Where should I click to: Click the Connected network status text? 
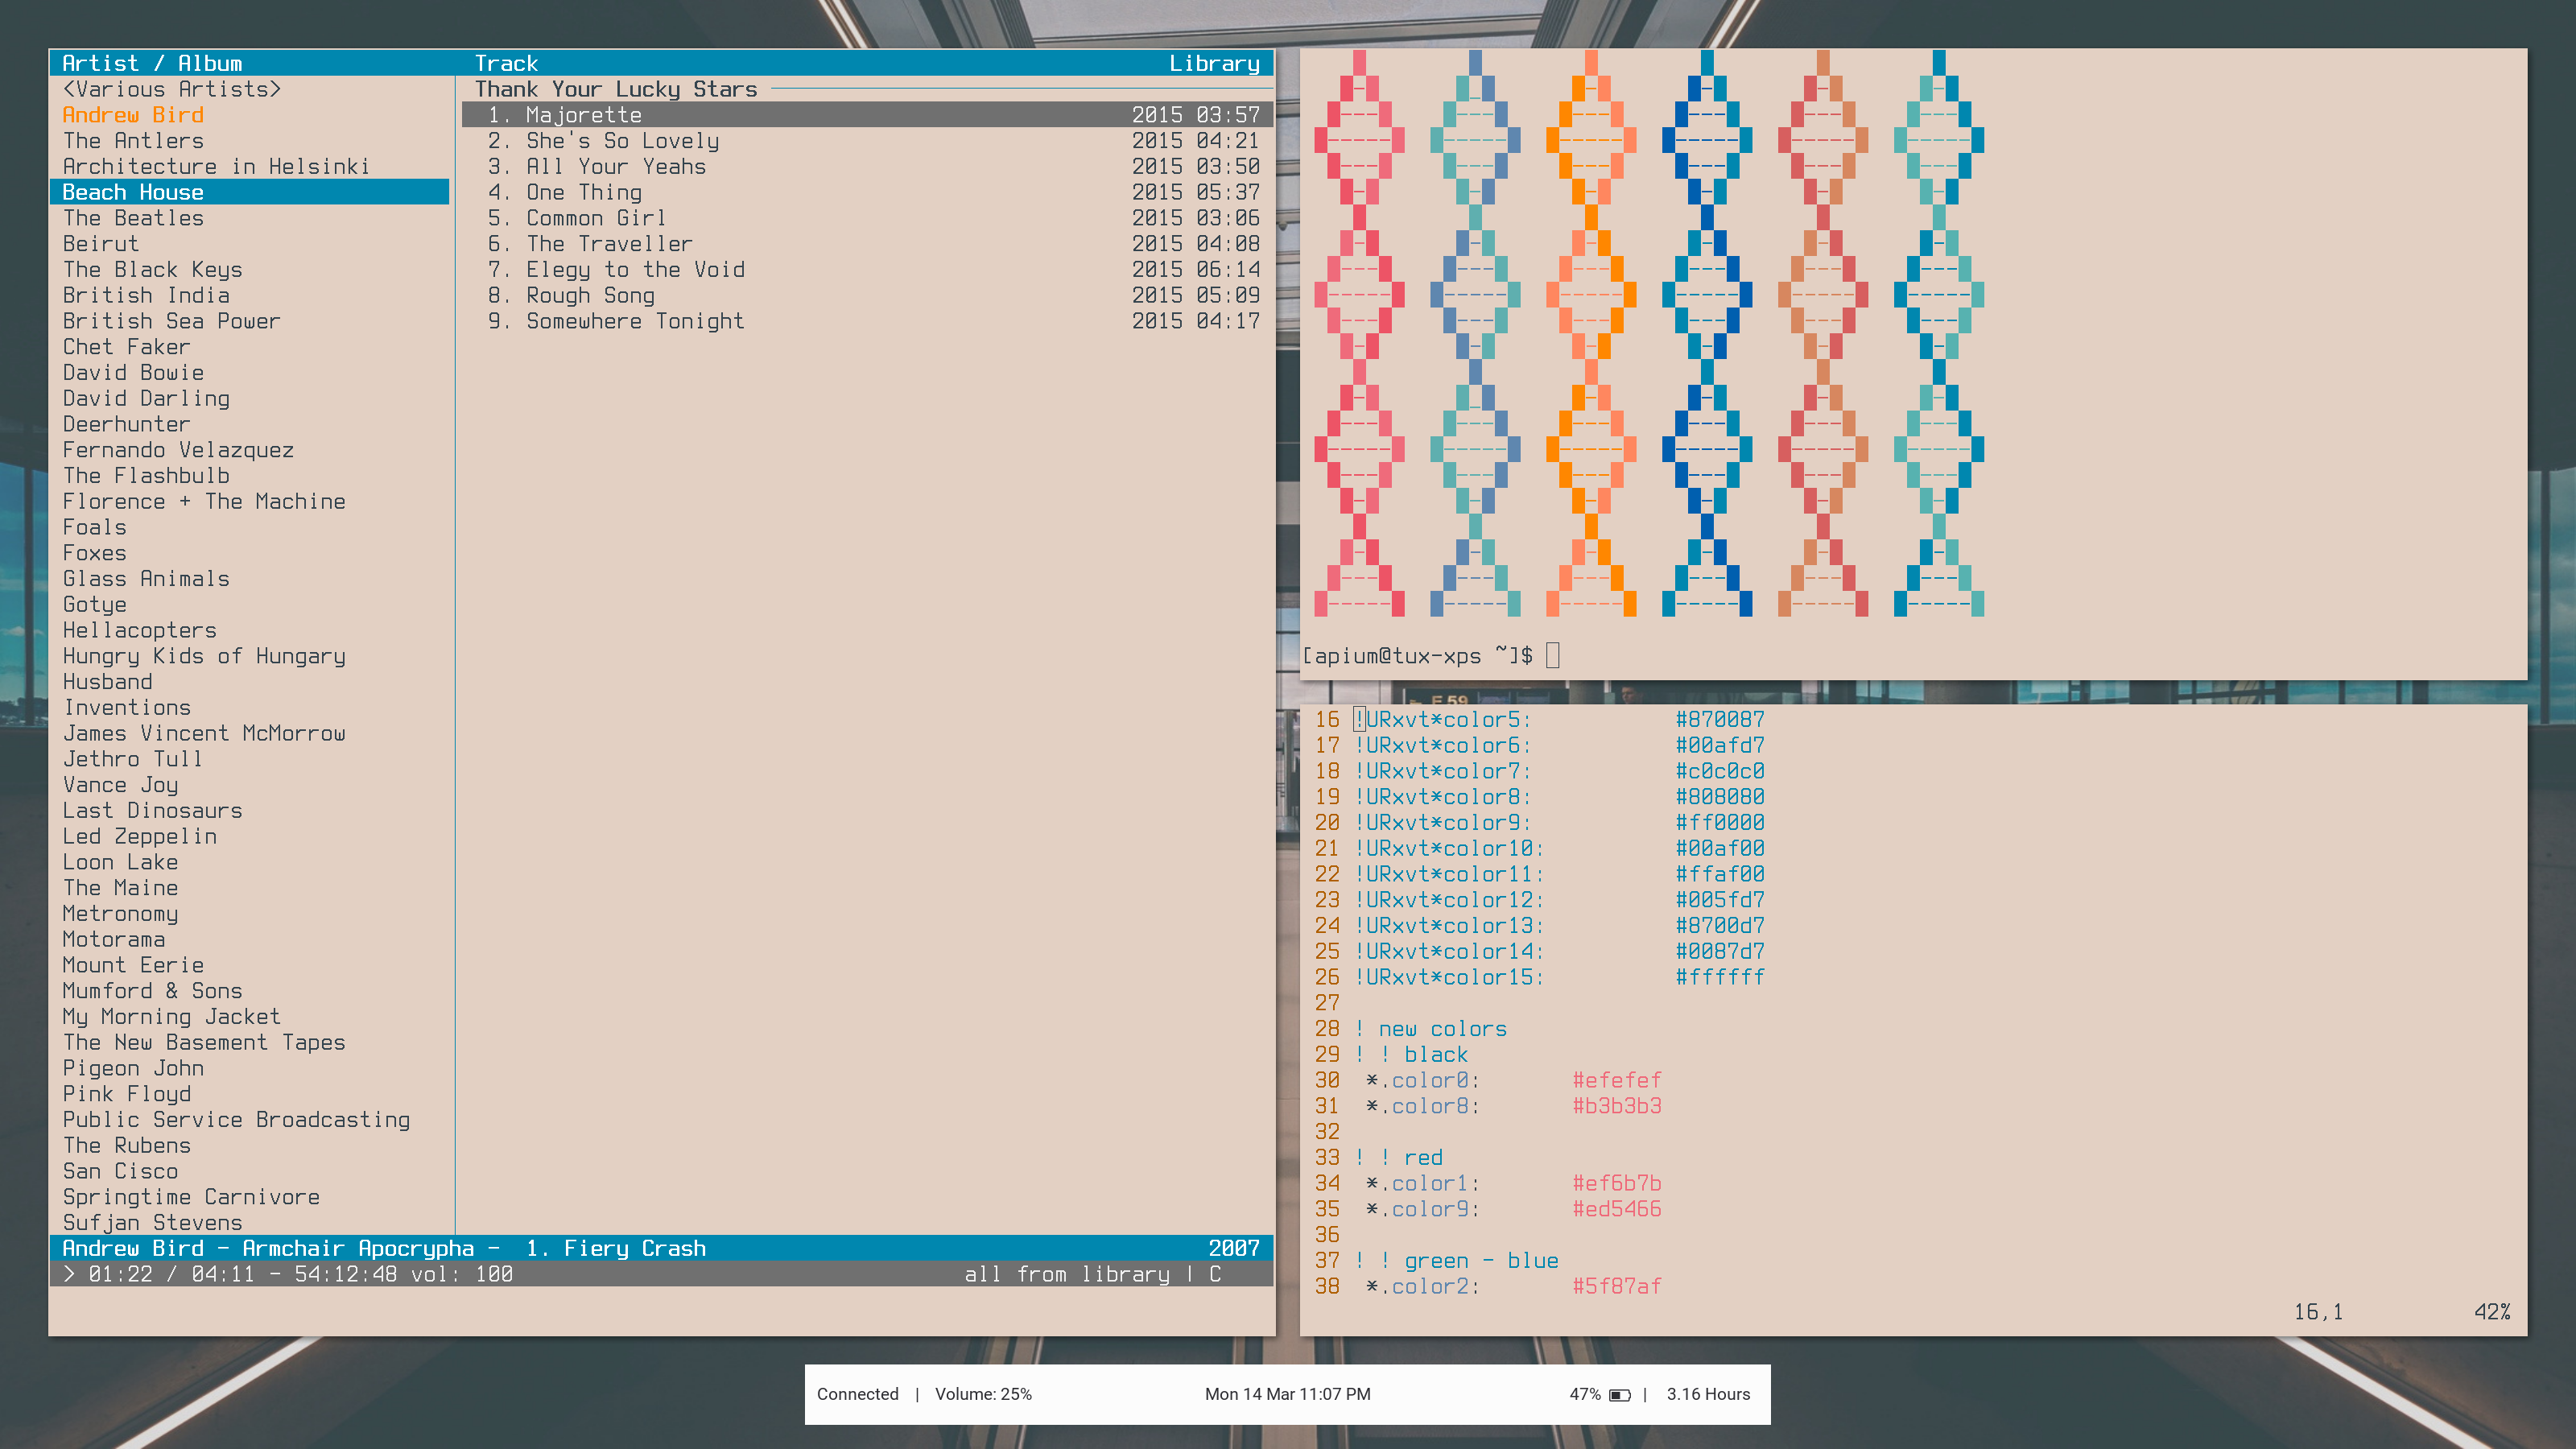tap(857, 1395)
